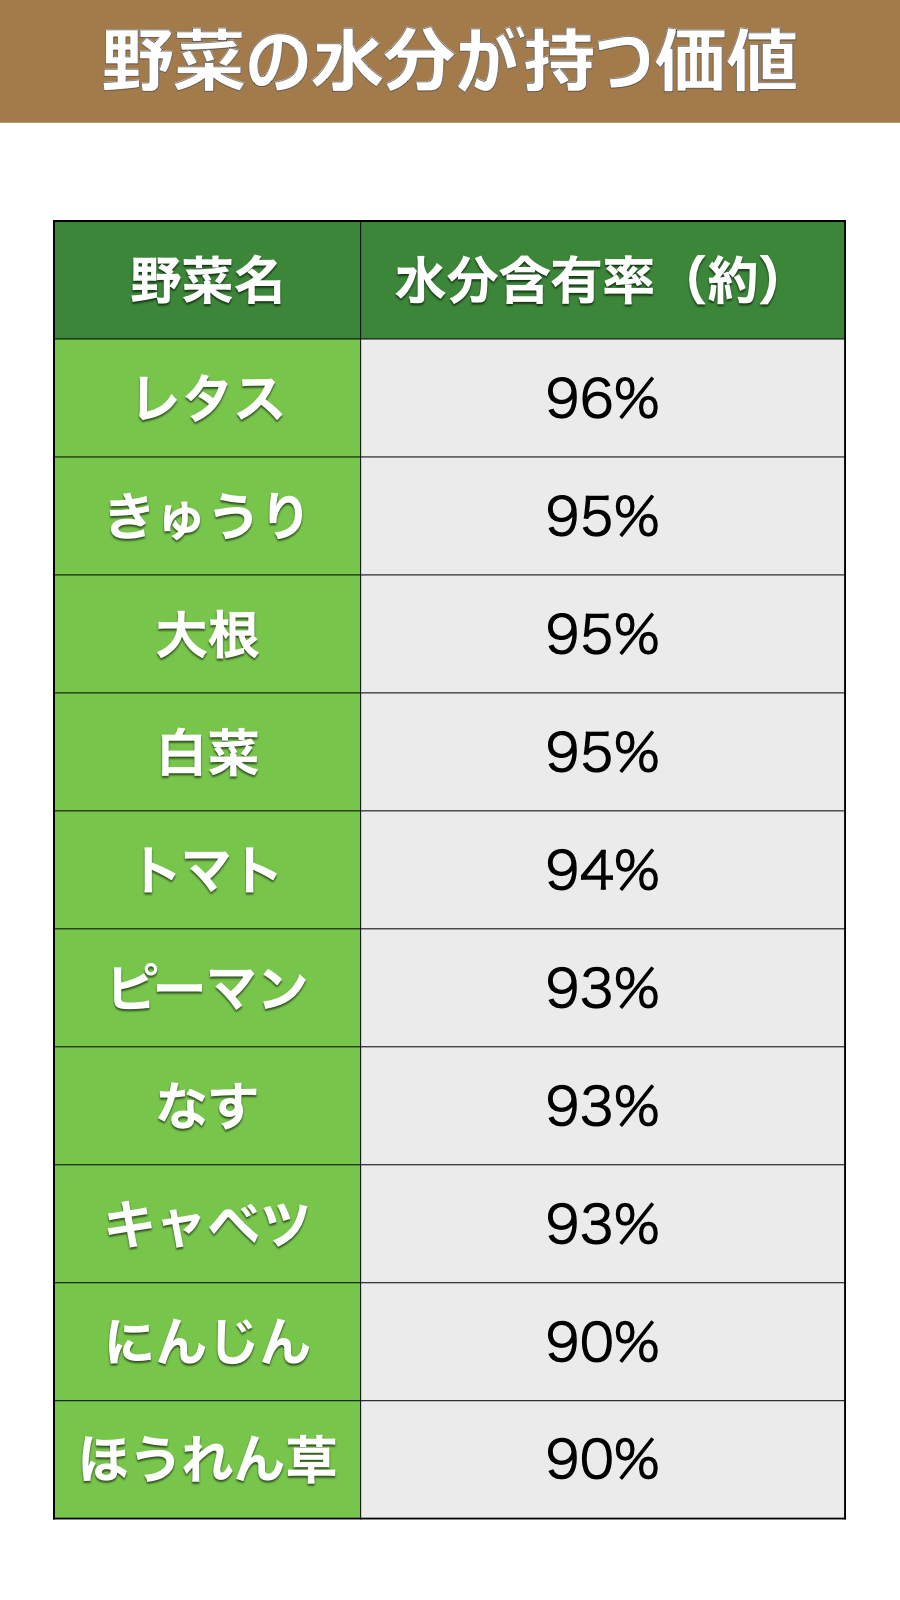Image resolution: width=900 pixels, height=1600 pixels.
Task: Select the 白菜 name cell
Action: [207, 753]
